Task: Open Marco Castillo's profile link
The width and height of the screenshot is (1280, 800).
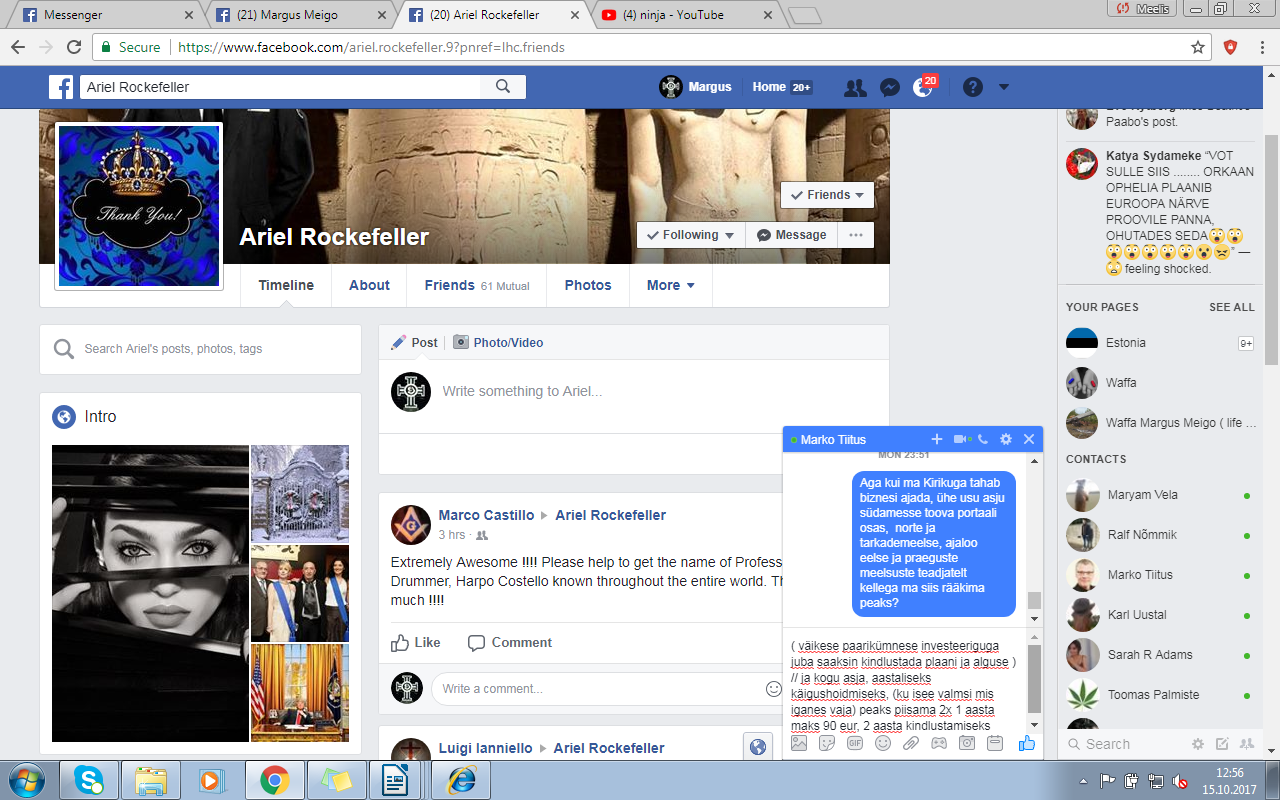Action: [x=486, y=515]
